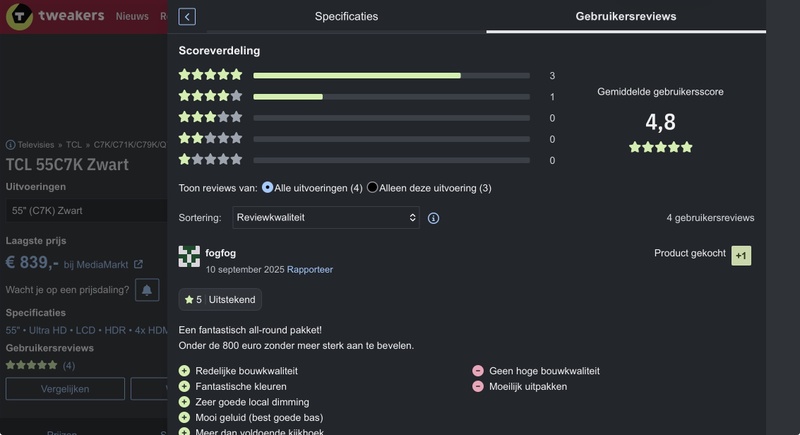Viewport: 800px width, 435px height.
Task: Click fogfog's user avatar
Action: (x=189, y=257)
